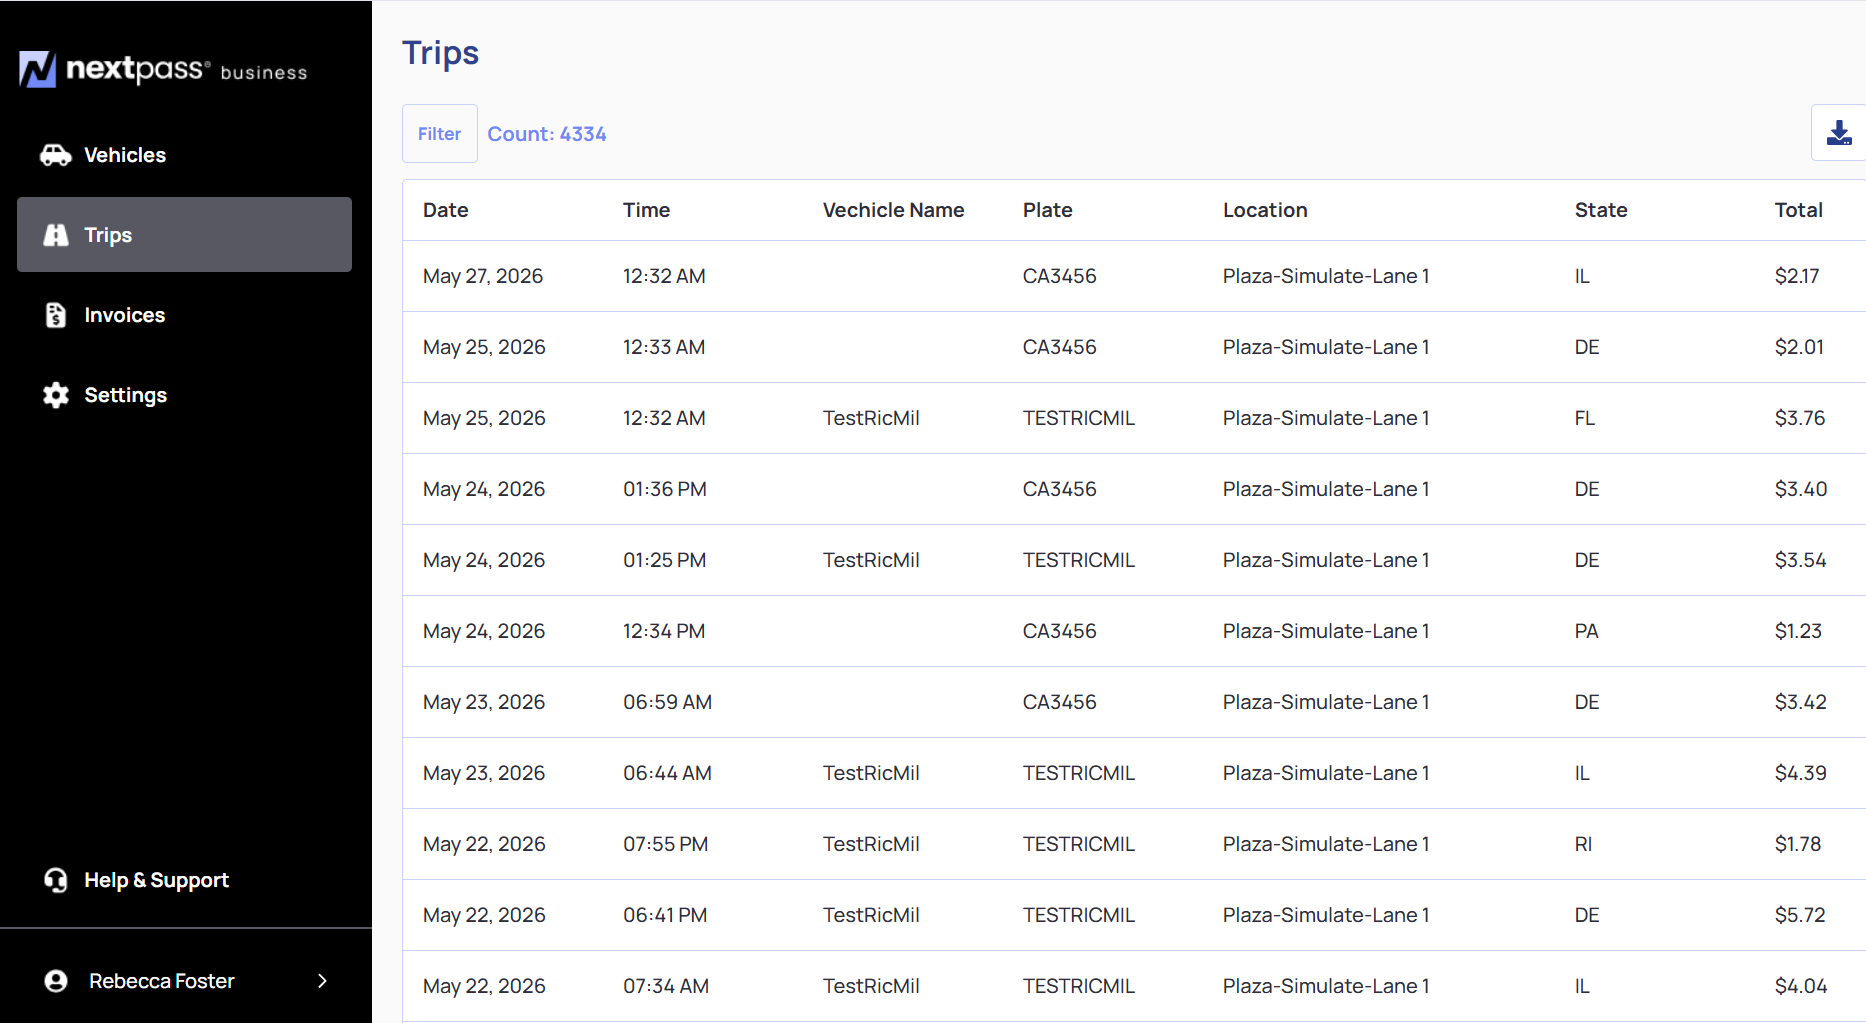Expand the Rebecca Foster account chevron
Viewport: 1866px width, 1023px height.
pyautogui.click(x=322, y=981)
